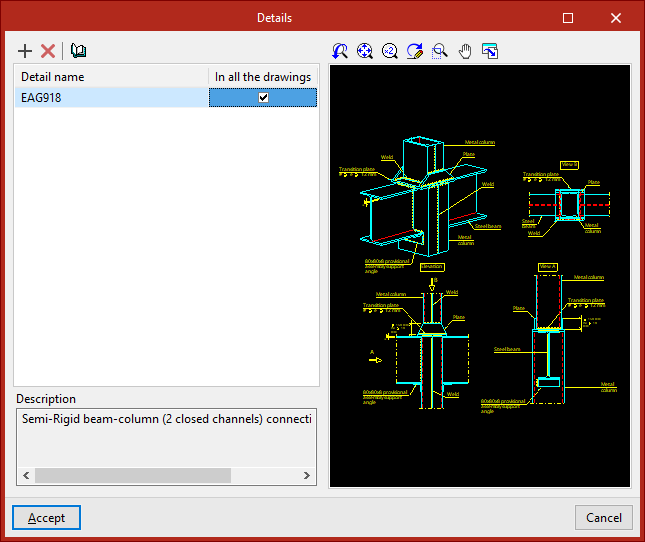Select the pan hand tool
The height and width of the screenshot is (542, 645).
[x=465, y=51]
